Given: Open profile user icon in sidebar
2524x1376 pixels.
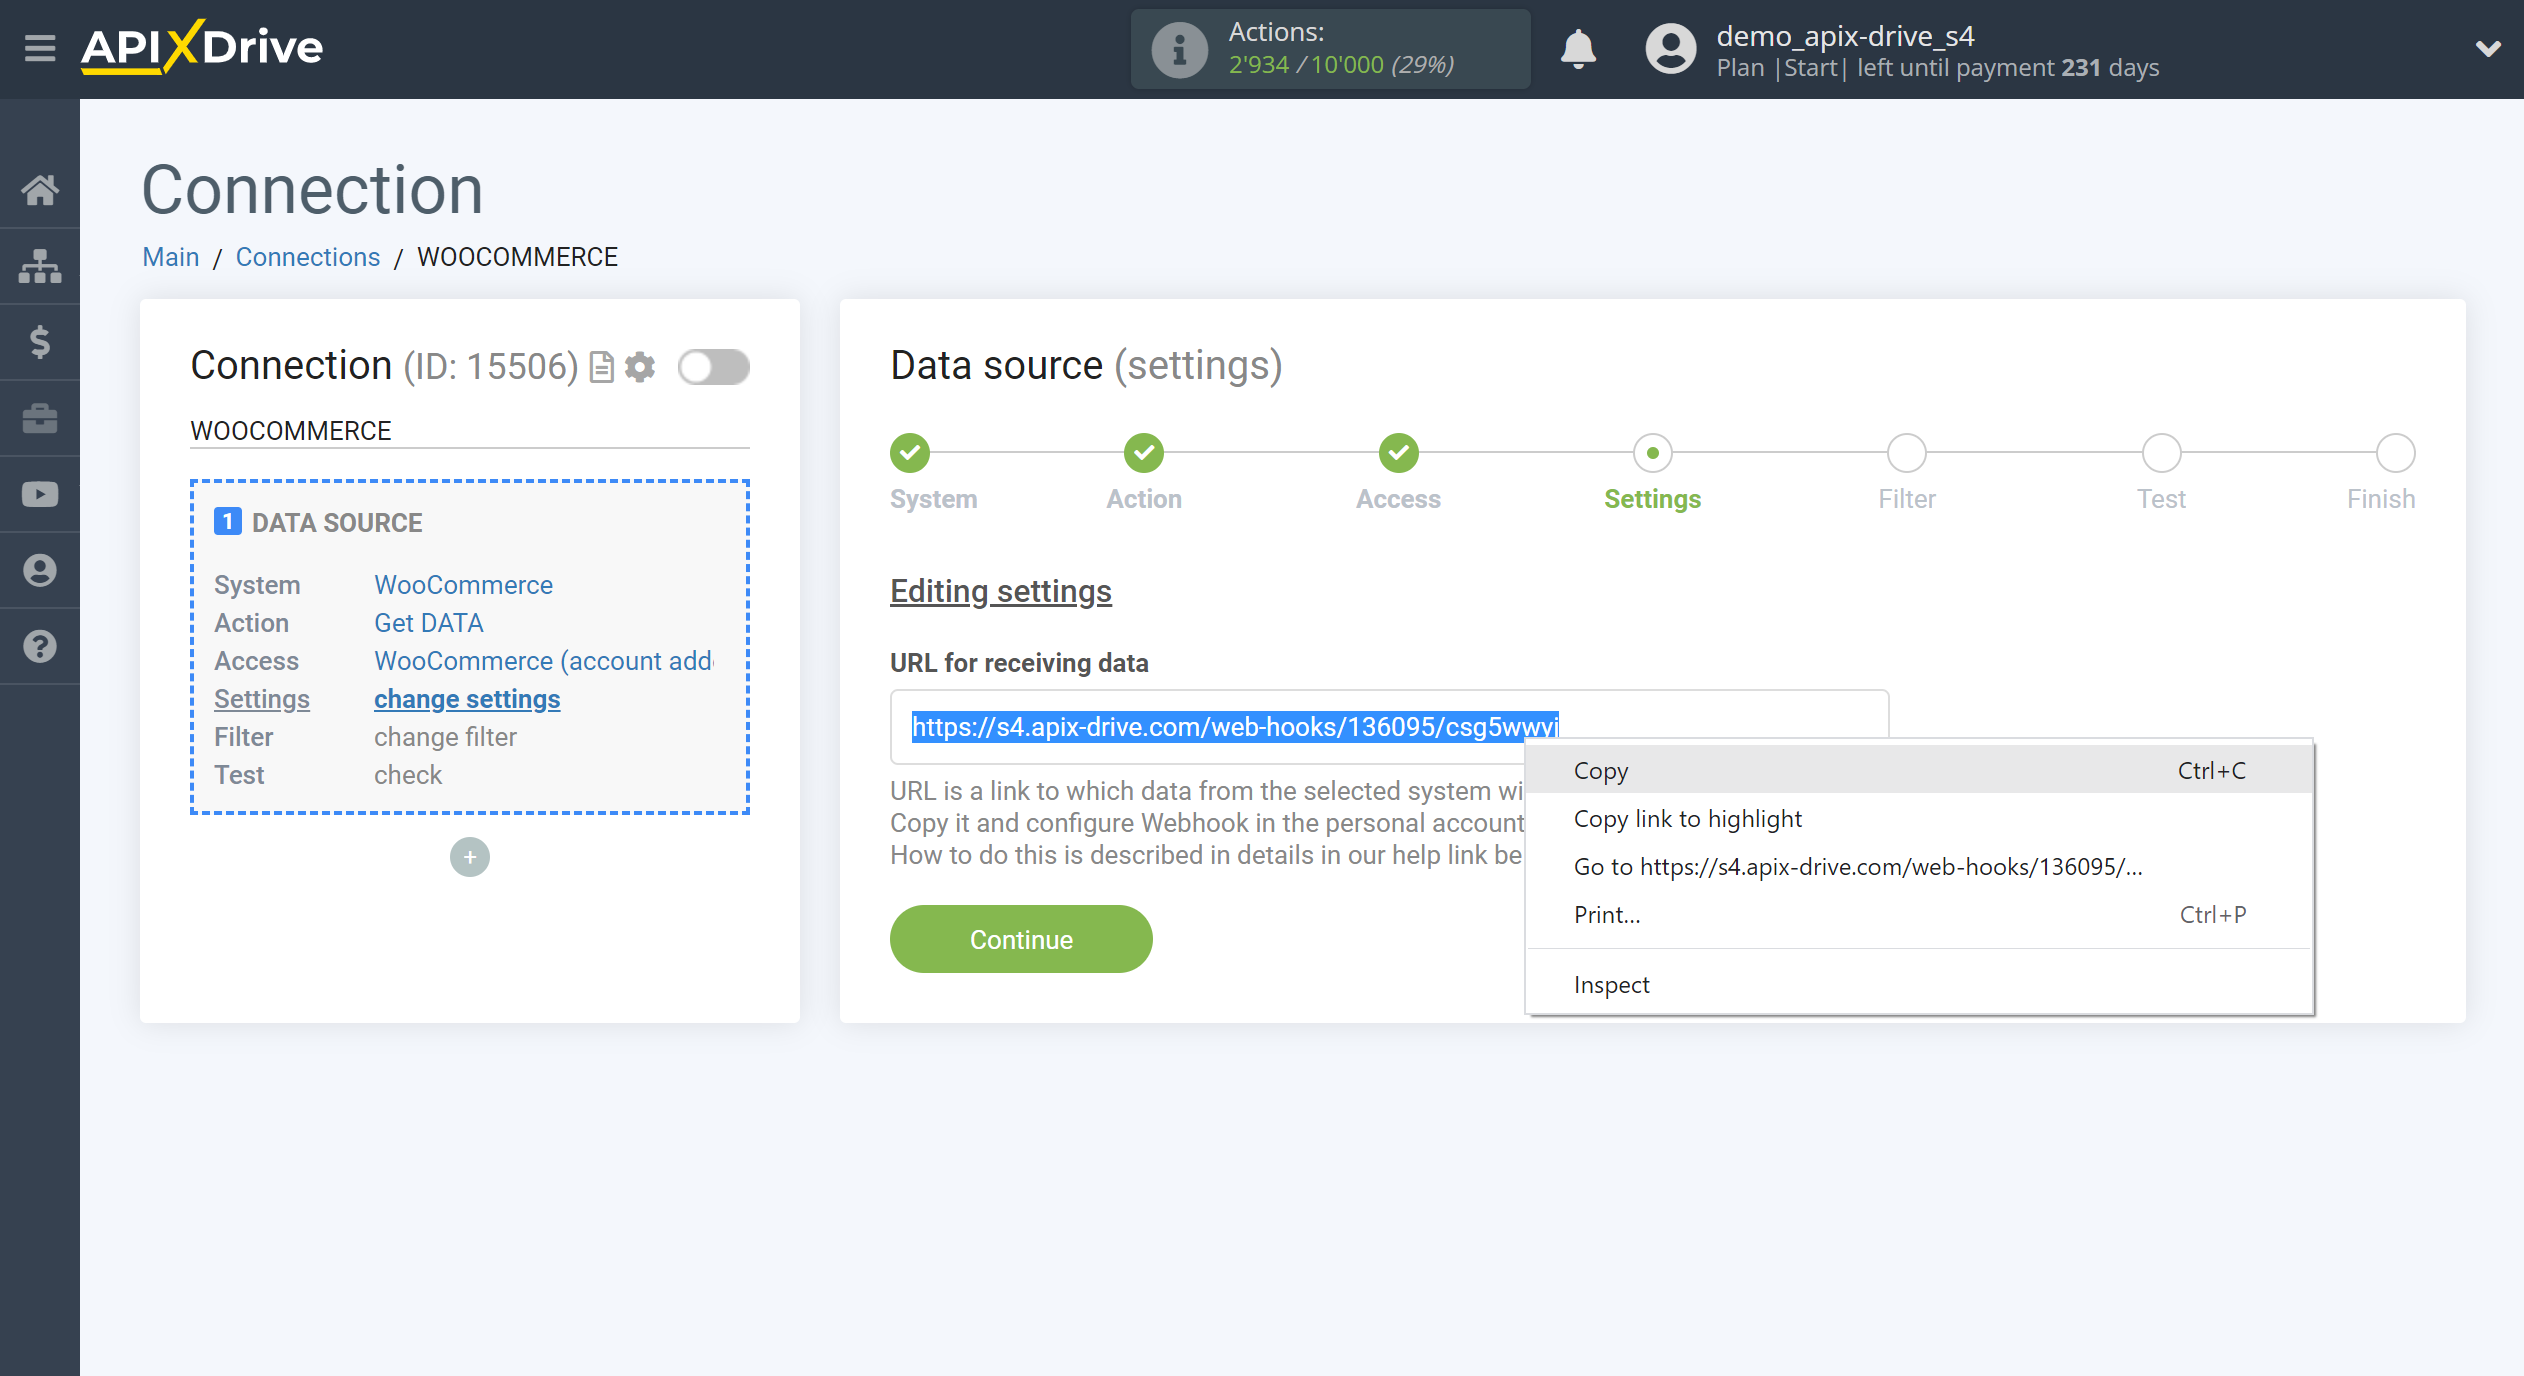Looking at the screenshot, I should pyautogui.click(x=40, y=570).
